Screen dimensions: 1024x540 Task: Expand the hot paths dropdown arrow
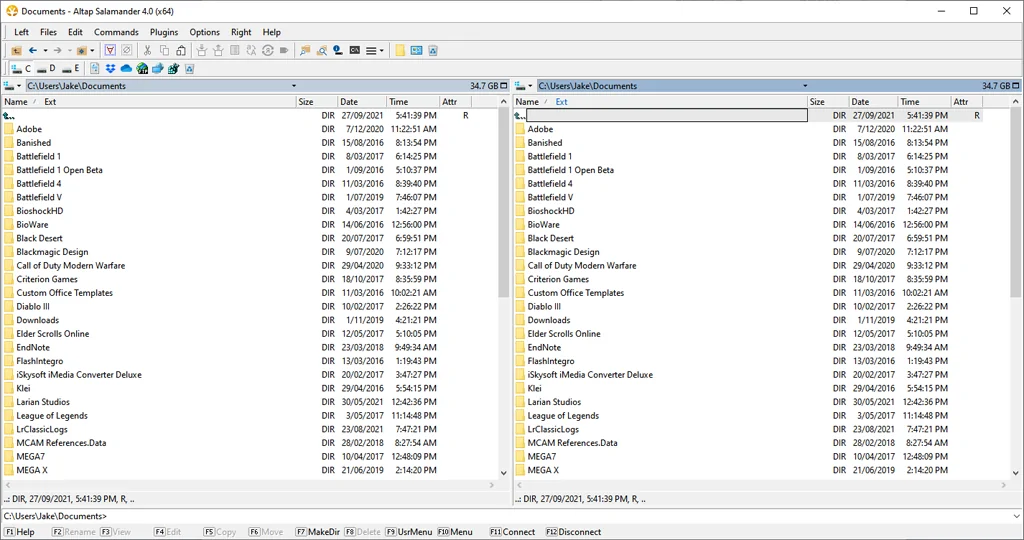click(x=92, y=50)
